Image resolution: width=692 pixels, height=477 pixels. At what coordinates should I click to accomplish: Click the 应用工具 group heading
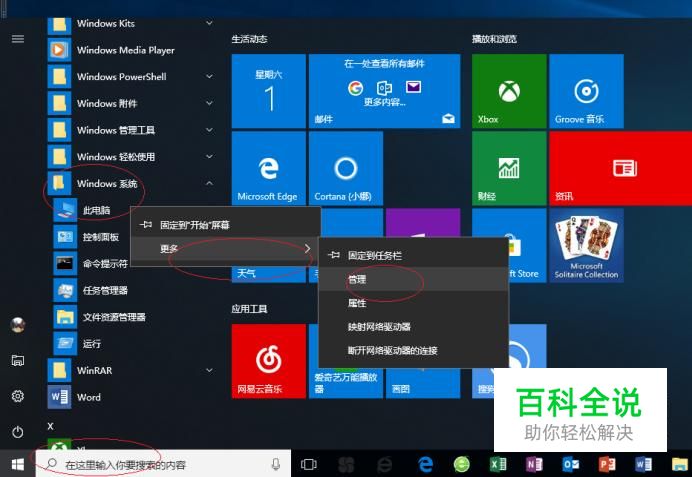(249, 308)
